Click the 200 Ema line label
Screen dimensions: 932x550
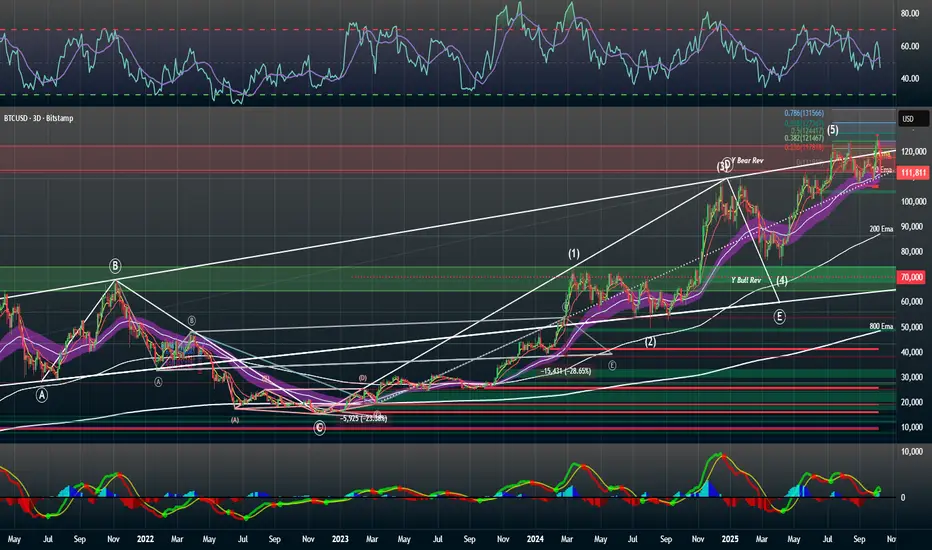[881, 229]
